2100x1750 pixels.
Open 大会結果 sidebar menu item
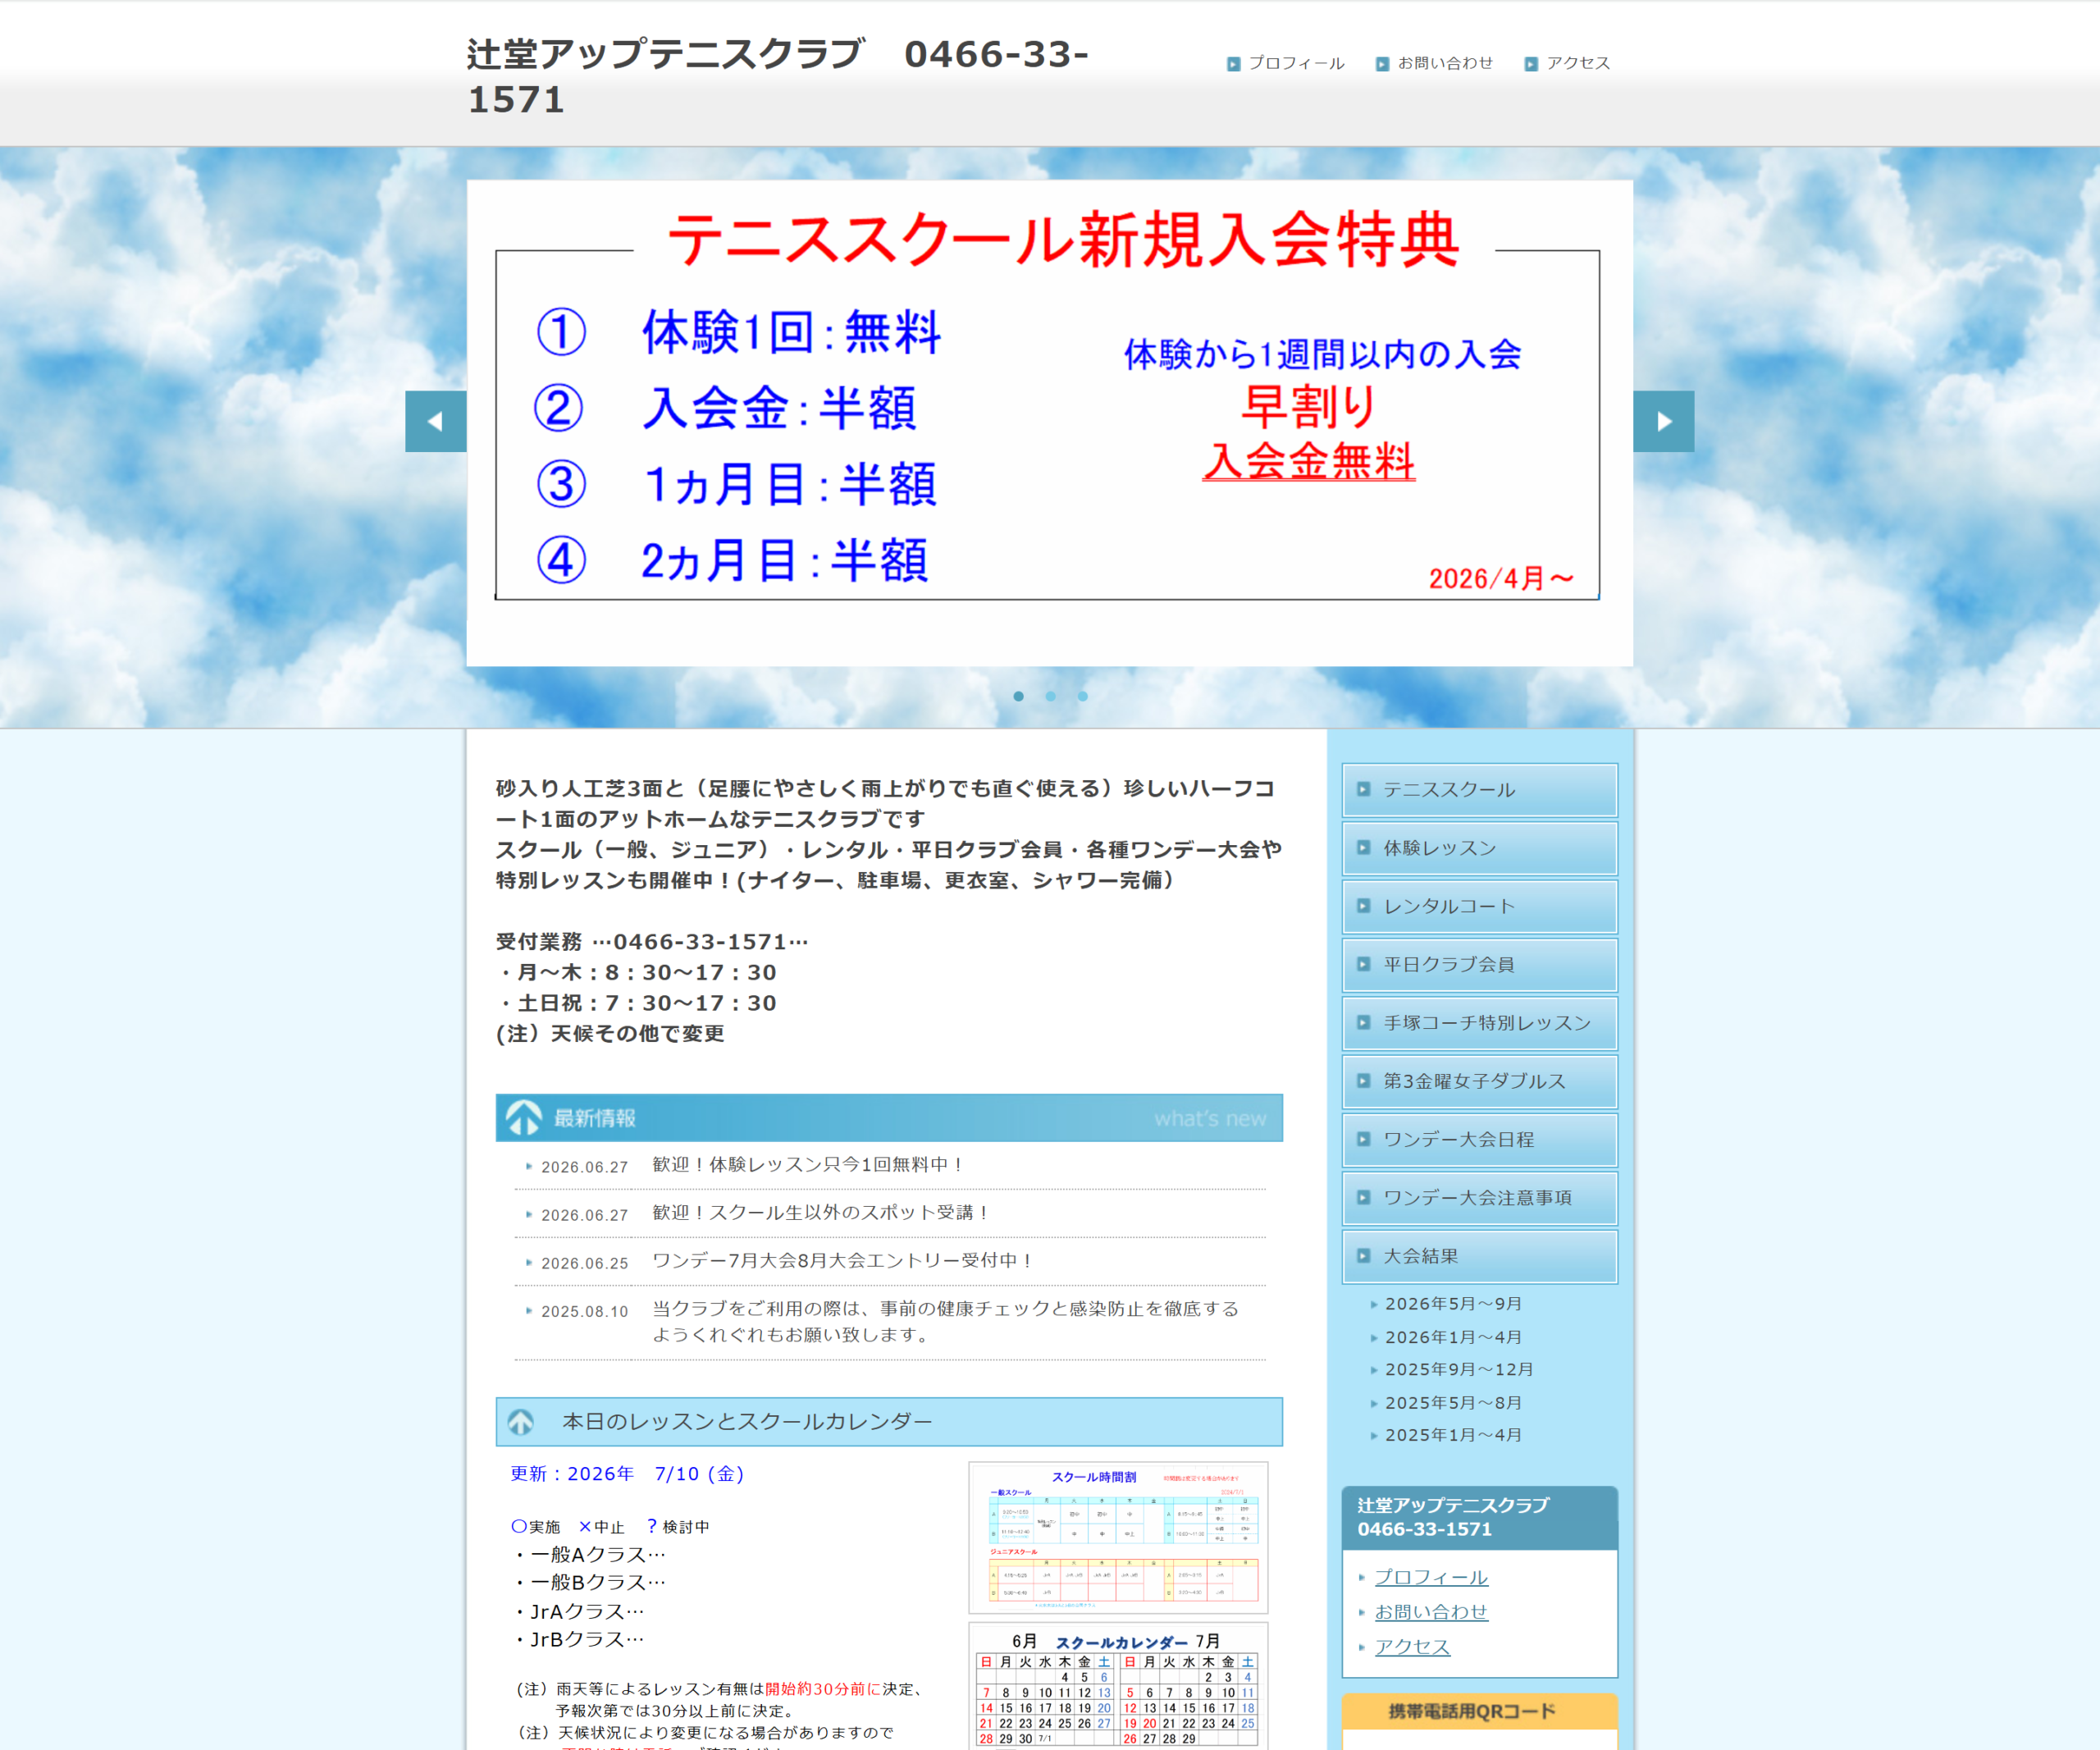click(x=1479, y=1256)
